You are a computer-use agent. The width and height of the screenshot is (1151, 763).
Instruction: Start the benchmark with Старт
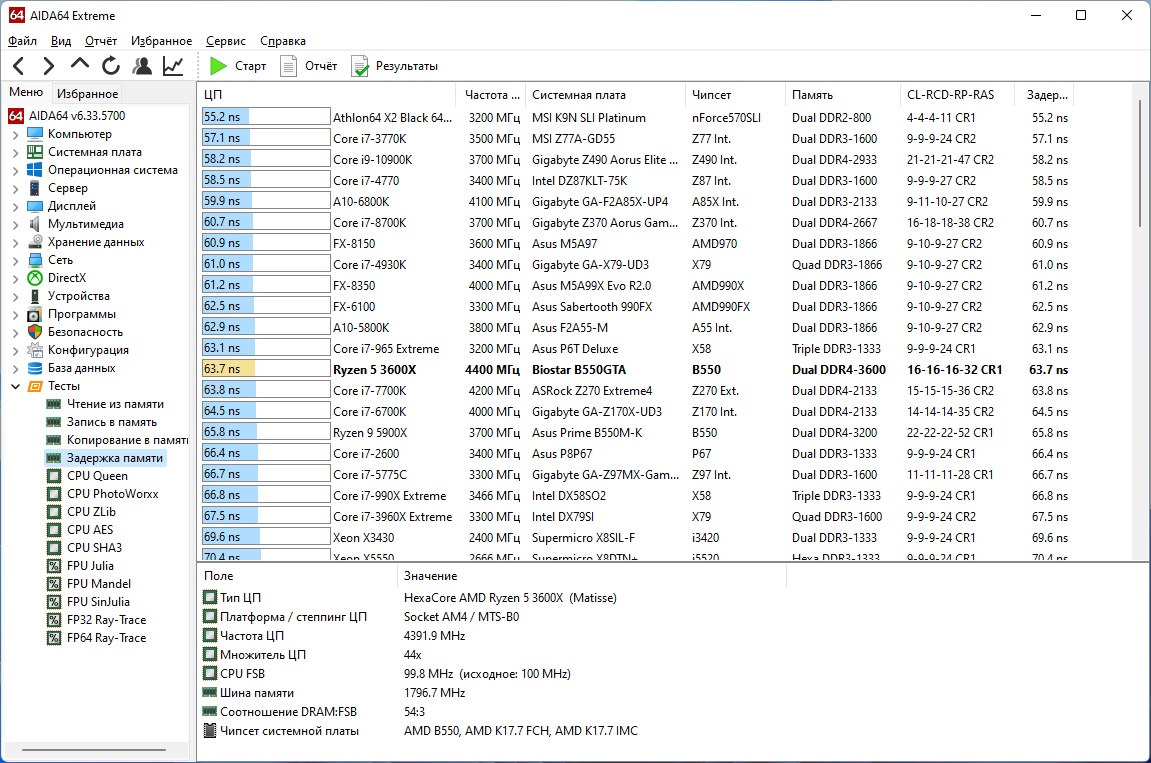[x=238, y=66]
